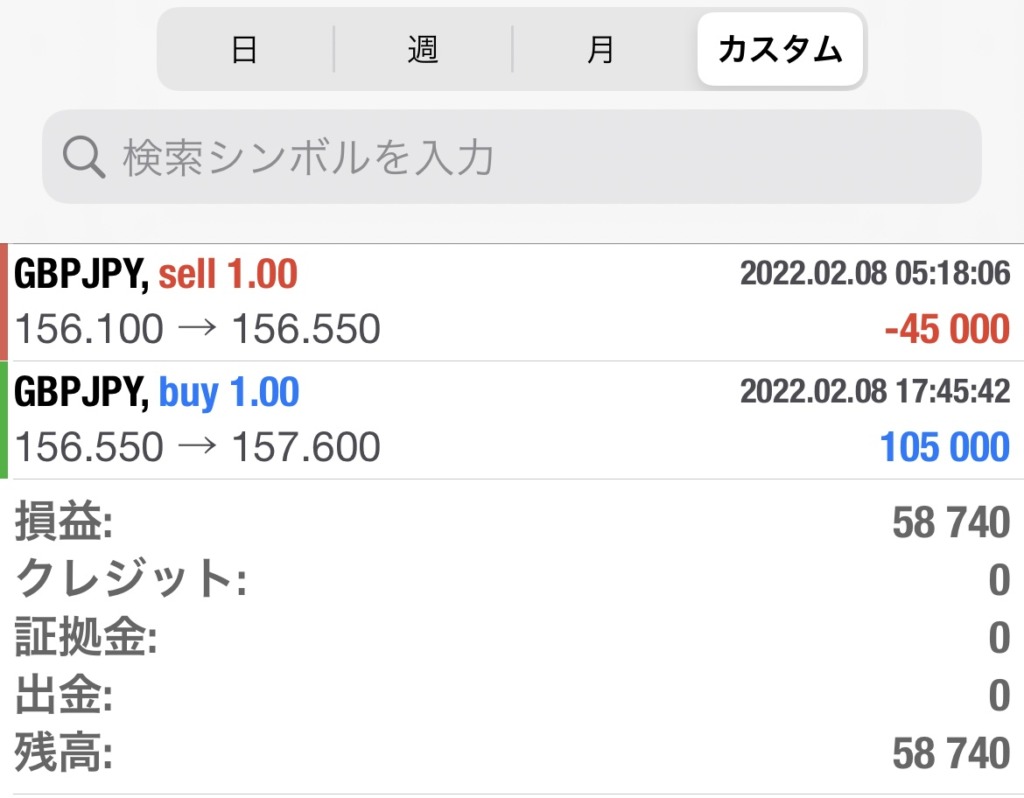Viewport: 1024px width, 798px height.
Task: Tap the 105 000 profit amount
Action: (945, 447)
